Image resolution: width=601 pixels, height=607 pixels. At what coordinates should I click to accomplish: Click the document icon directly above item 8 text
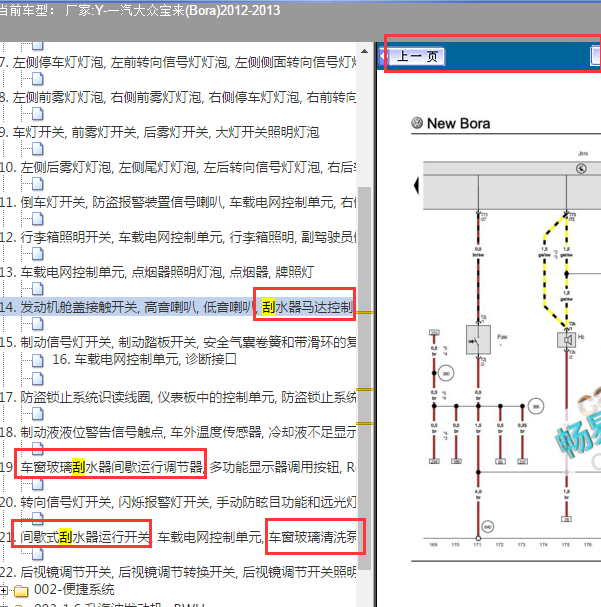coord(38,79)
